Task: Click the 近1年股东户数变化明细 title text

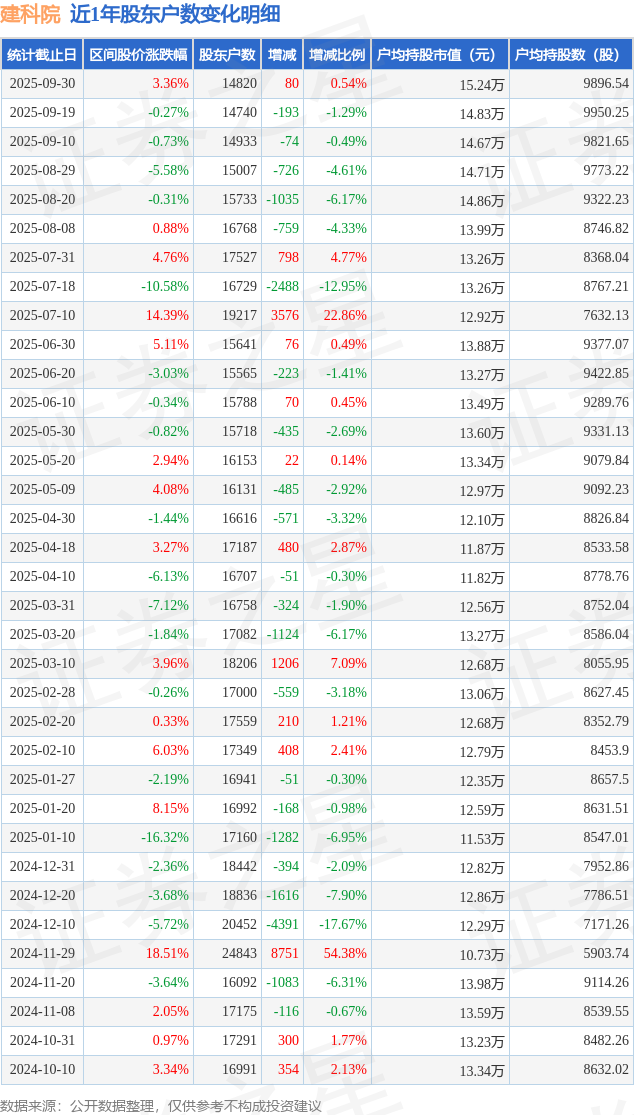Action: point(175,14)
